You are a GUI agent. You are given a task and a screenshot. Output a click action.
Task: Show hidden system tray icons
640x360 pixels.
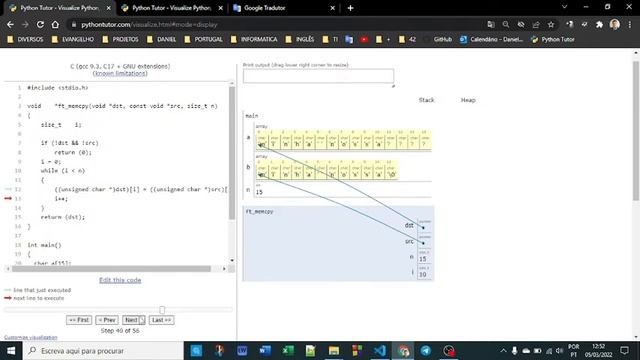tap(503, 351)
